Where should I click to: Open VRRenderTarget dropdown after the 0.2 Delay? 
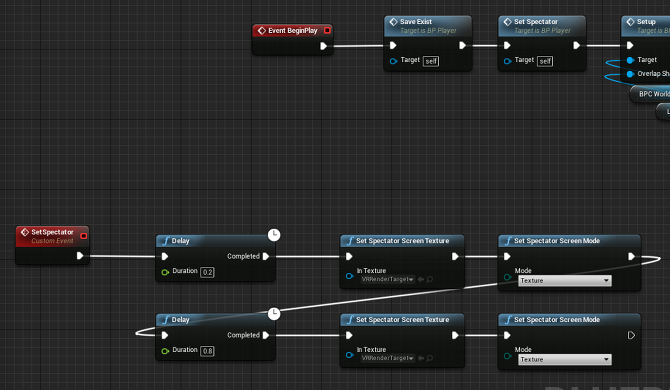388,279
